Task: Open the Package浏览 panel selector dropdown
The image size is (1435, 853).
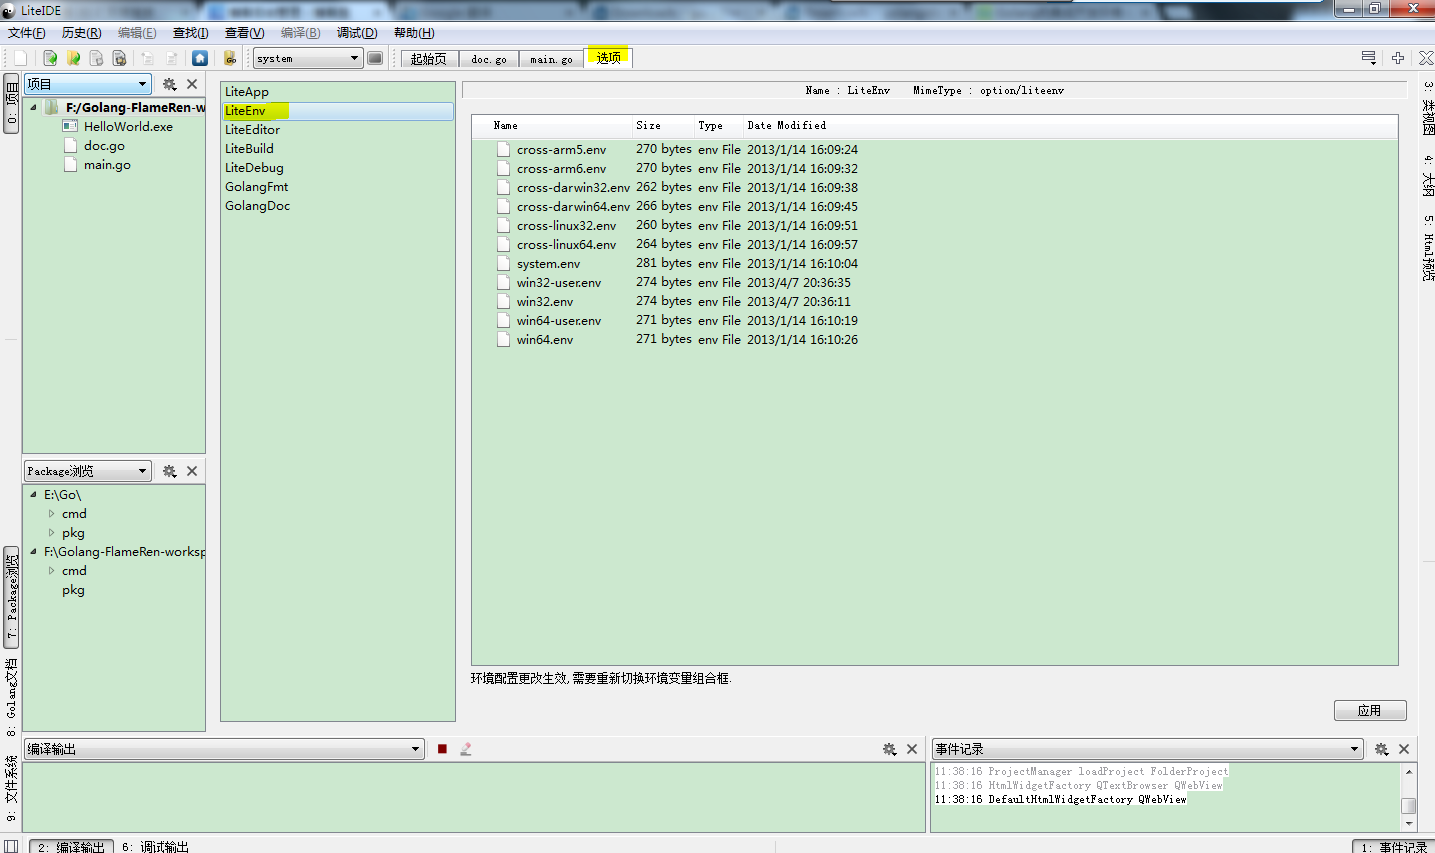Action: click(x=88, y=471)
